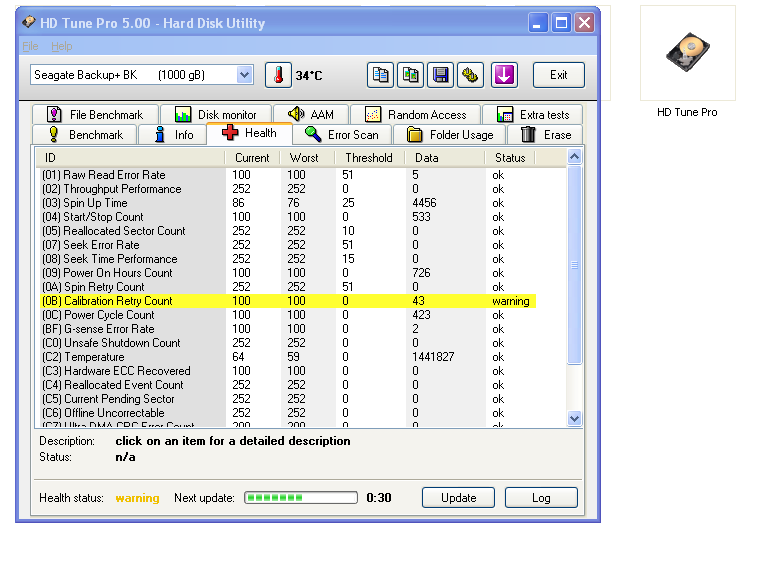Image resolution: width=757 pixels, height=564 pixels.
Task: Select the (0A) Spin Retry Count row
Action: pyautogui.click(x=288, y=287)
